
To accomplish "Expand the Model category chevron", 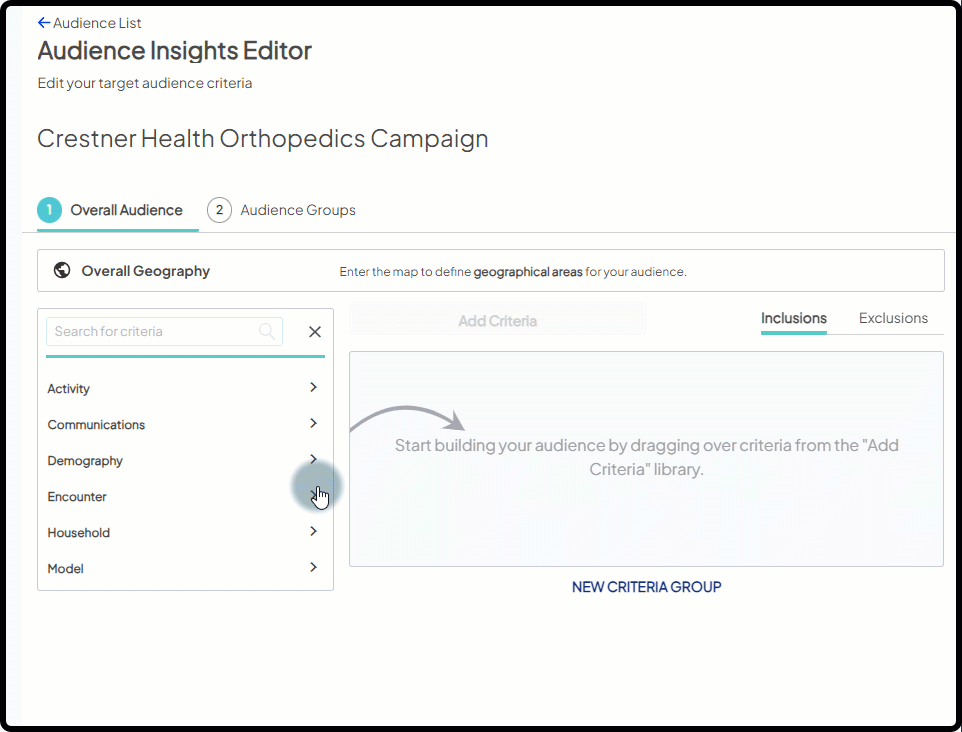I will coord(313,568).
